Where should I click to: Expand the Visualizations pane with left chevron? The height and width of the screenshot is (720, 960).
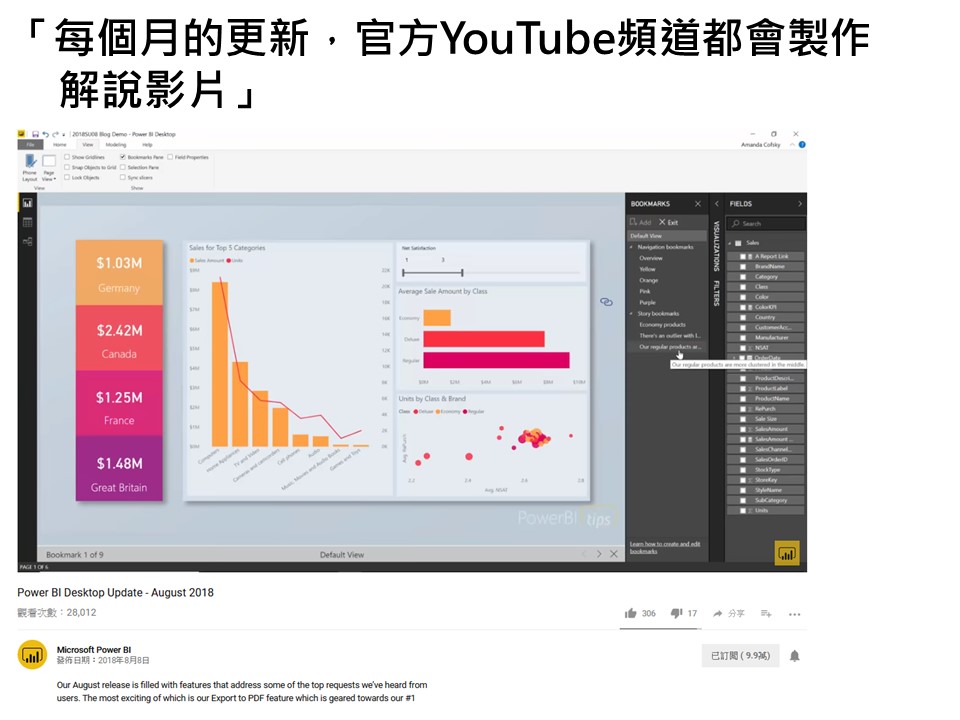coord(717,203)
